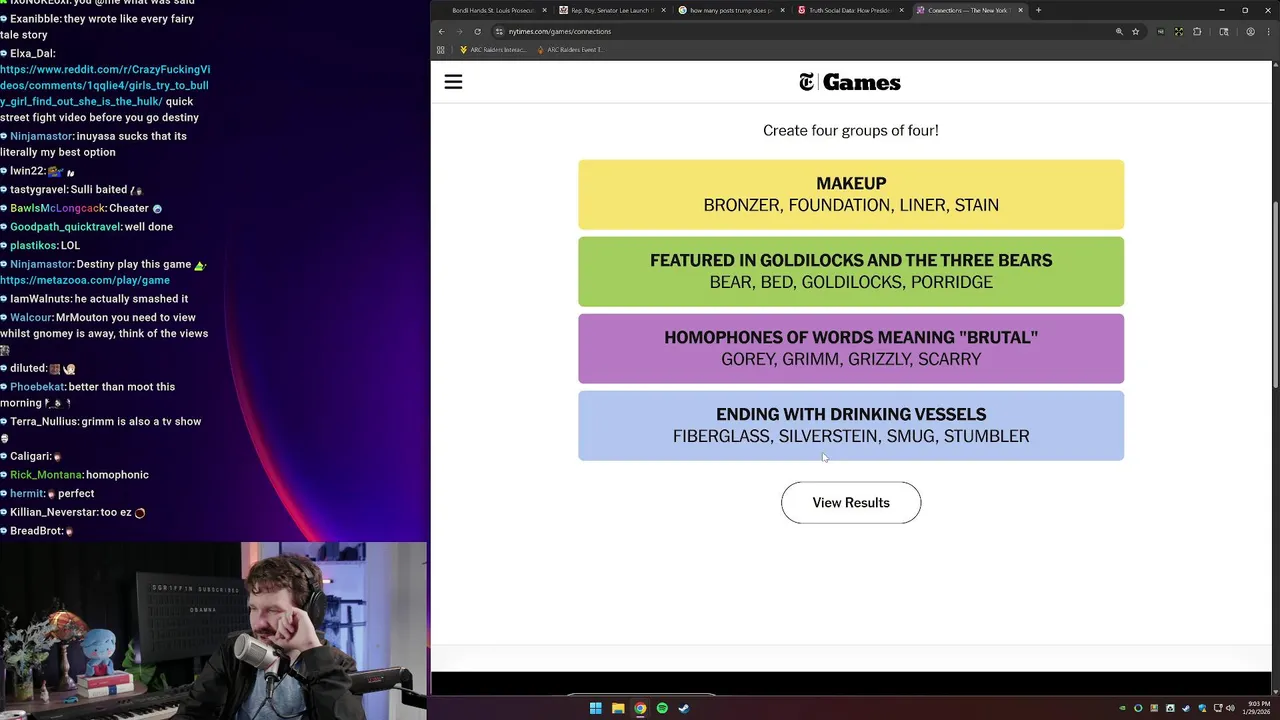Close the Connections browser tab
This screenshot has height=720, width=1280.
click(x=1020, y=10)
